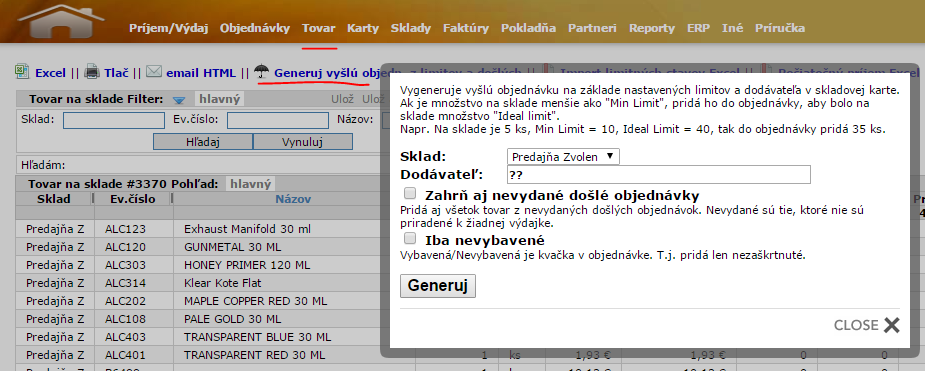Click the Ev.číslo column header
The image size is (925, 371).
[133, 199]
